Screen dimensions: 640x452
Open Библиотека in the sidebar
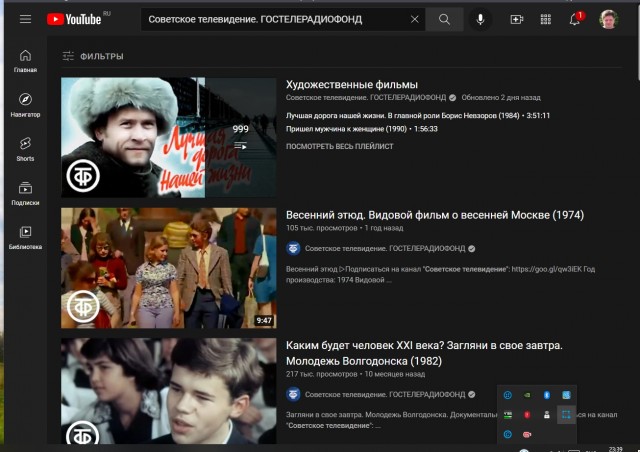click(25, 238)
